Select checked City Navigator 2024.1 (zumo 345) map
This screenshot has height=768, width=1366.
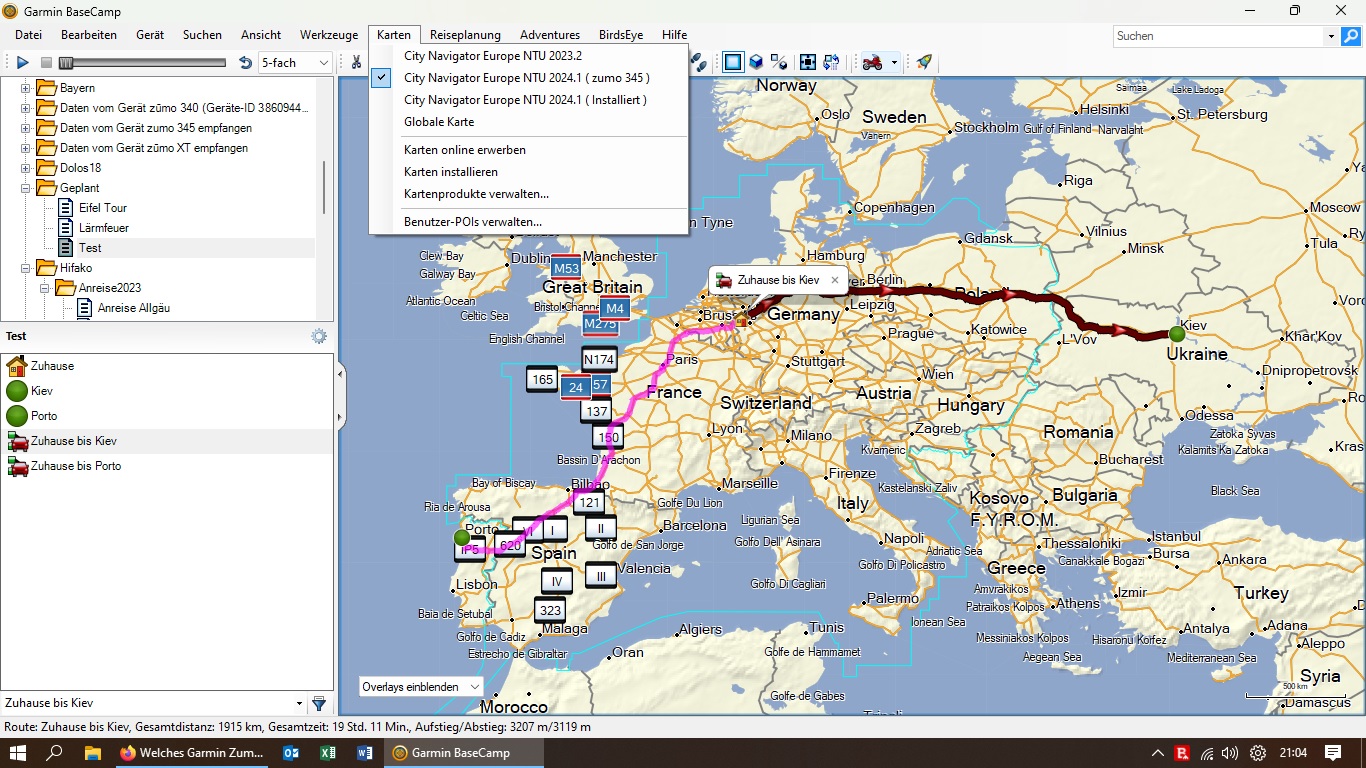coord(526,78)
